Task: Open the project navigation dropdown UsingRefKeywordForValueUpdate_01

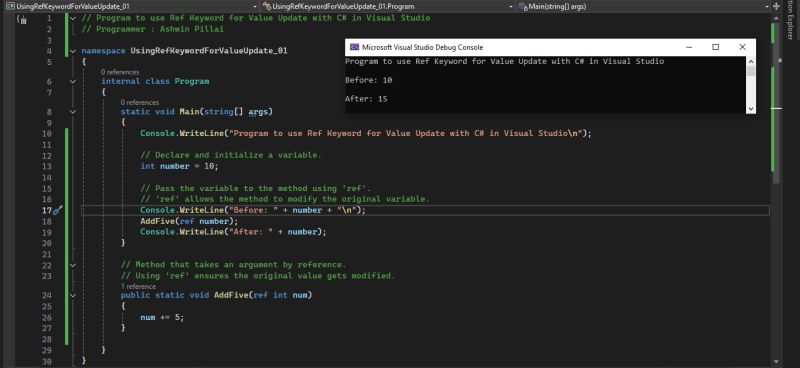Action: tap(131, 7)
